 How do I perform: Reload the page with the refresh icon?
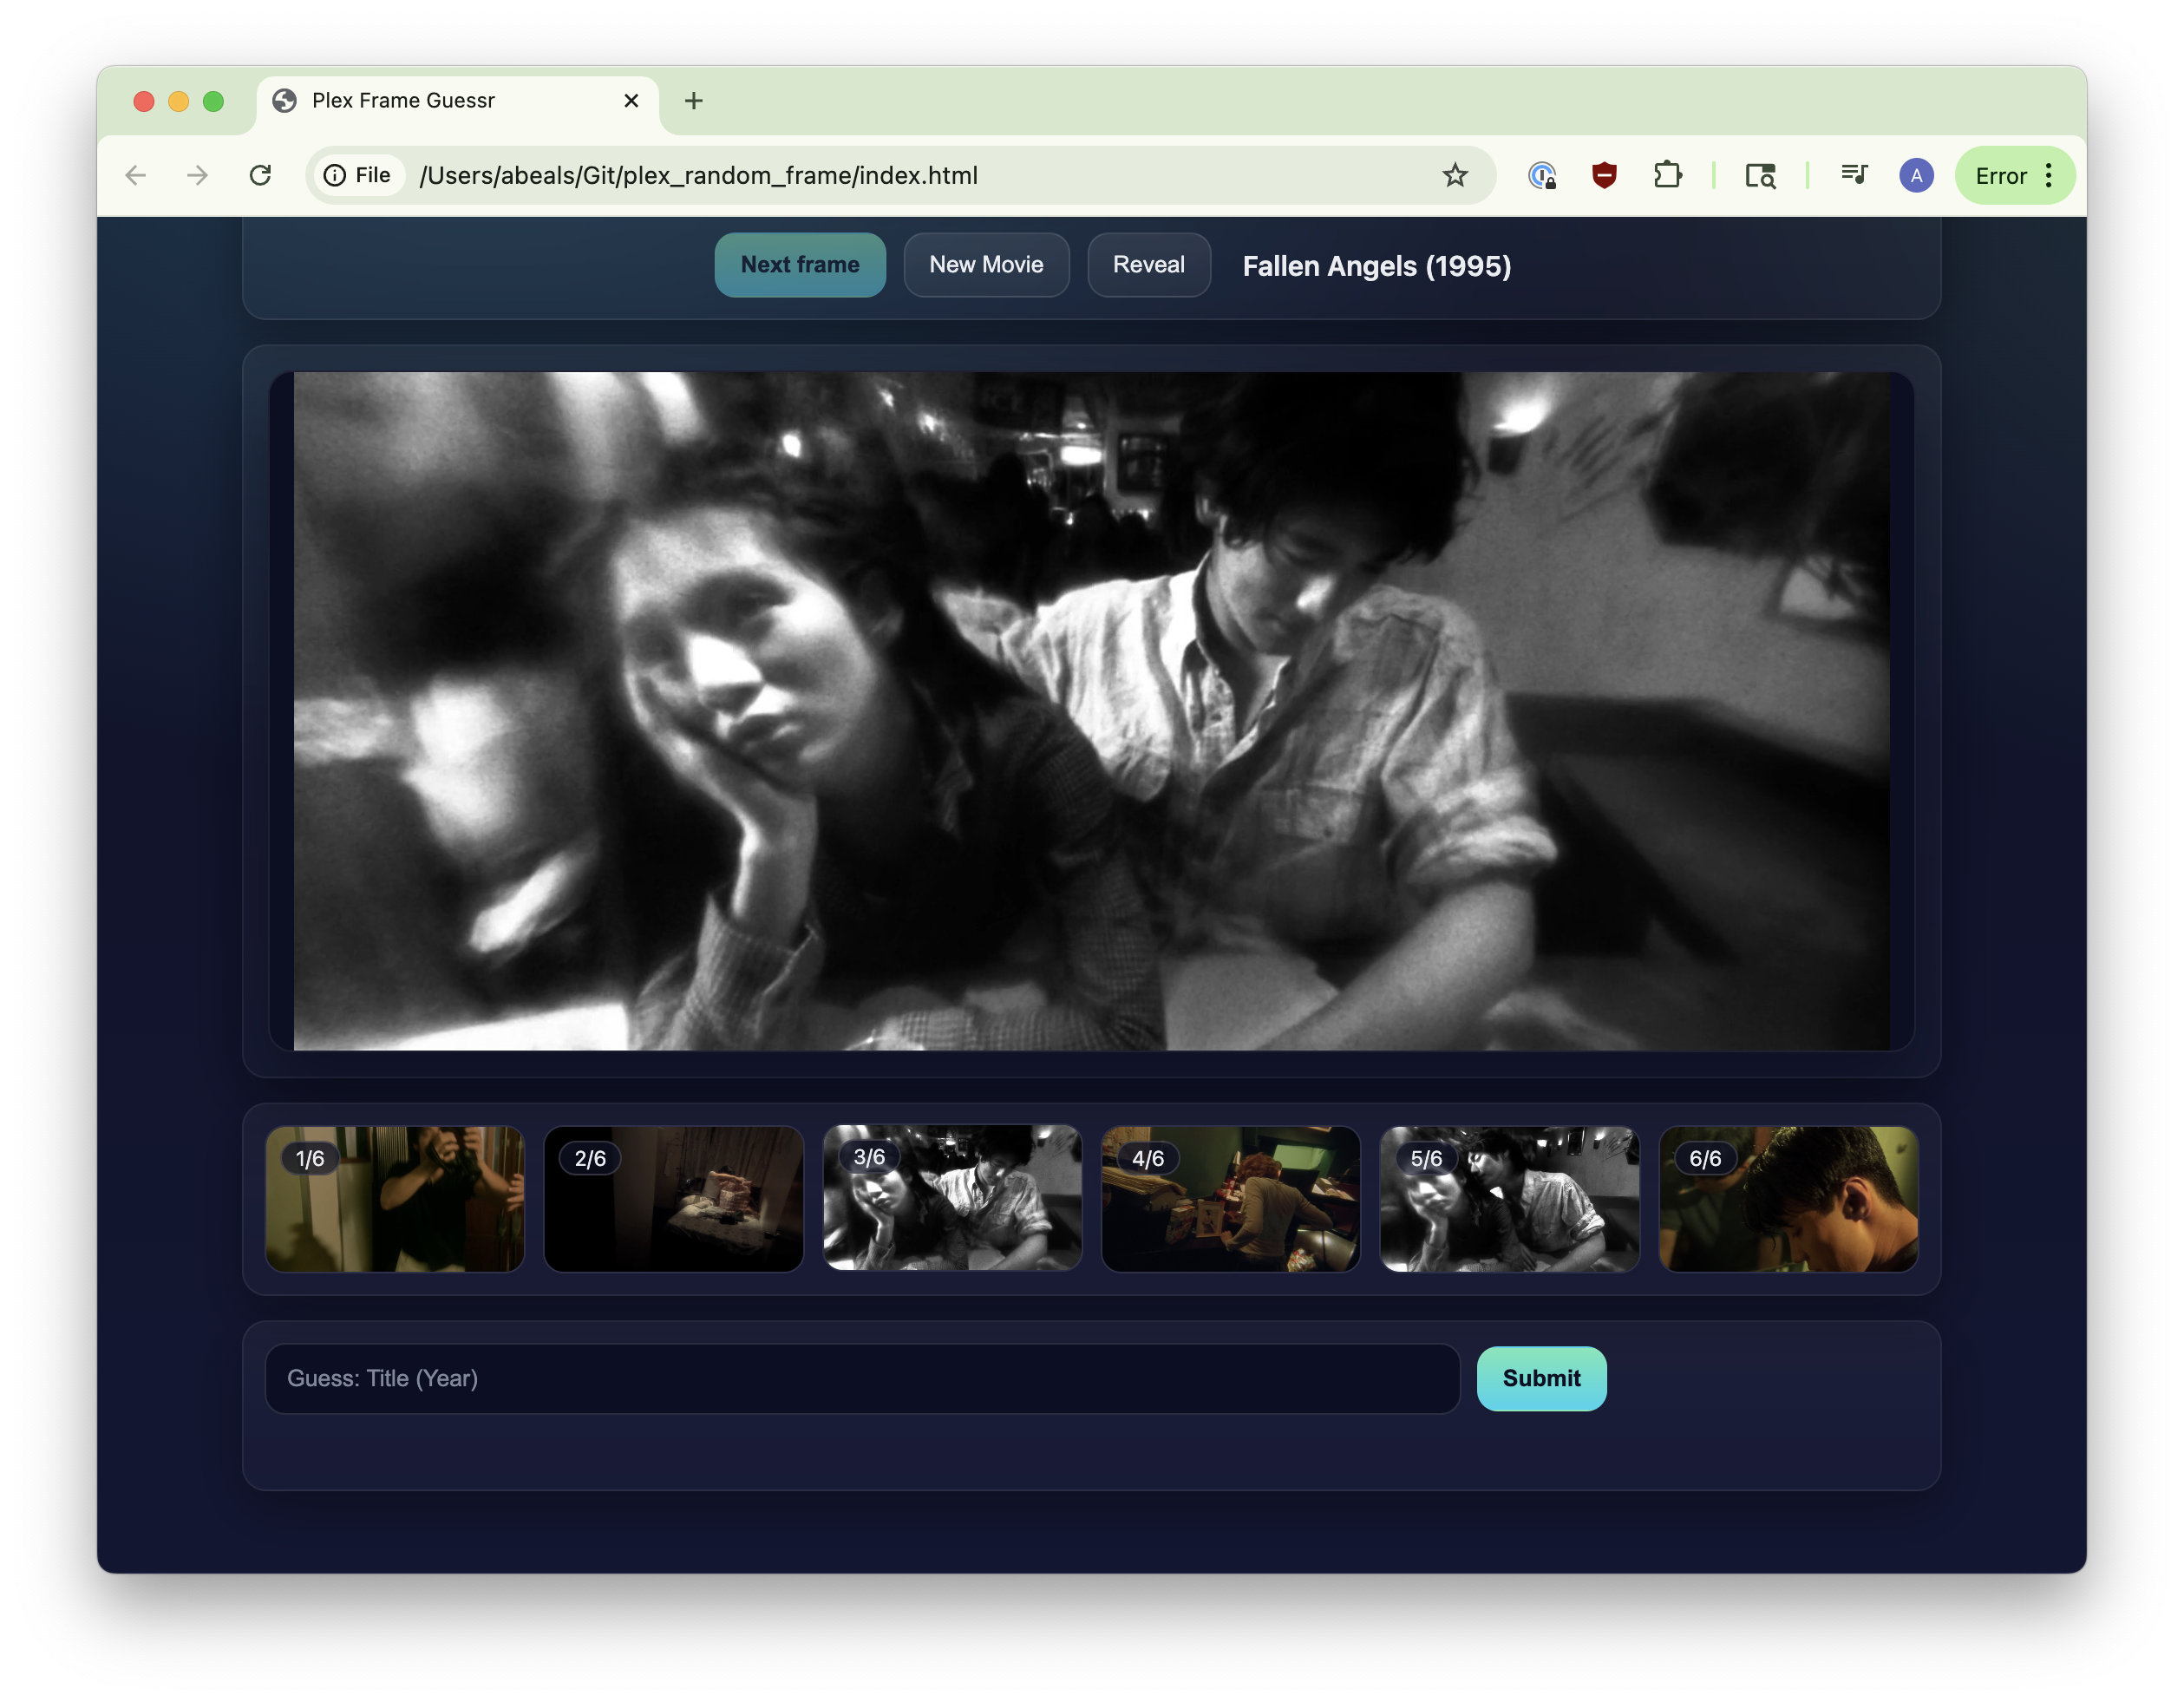pyautogui.click(x=260, y=176)
